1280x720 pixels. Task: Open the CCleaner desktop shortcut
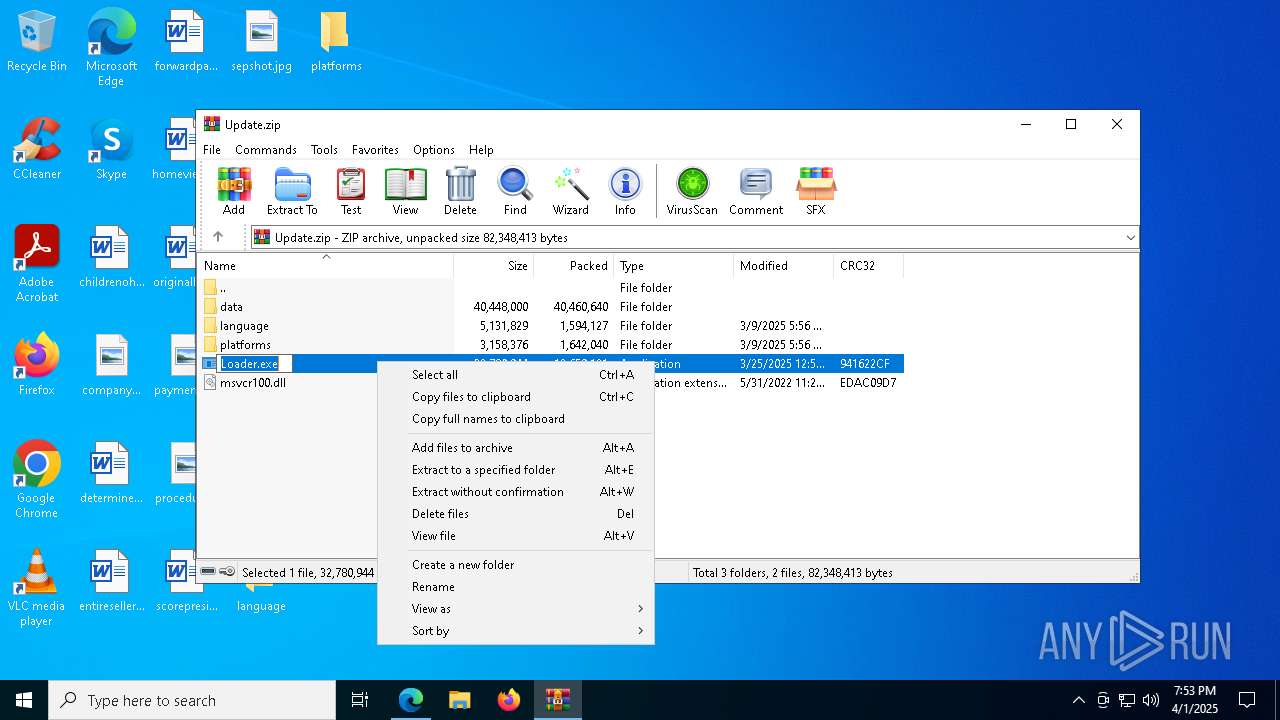click(37, 150)
